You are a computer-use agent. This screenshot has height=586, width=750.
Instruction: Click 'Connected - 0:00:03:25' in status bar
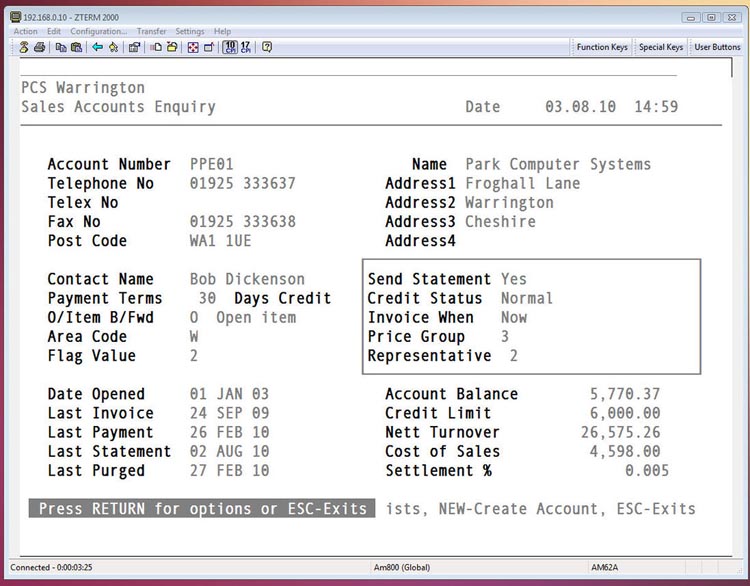tap(51, 567)
